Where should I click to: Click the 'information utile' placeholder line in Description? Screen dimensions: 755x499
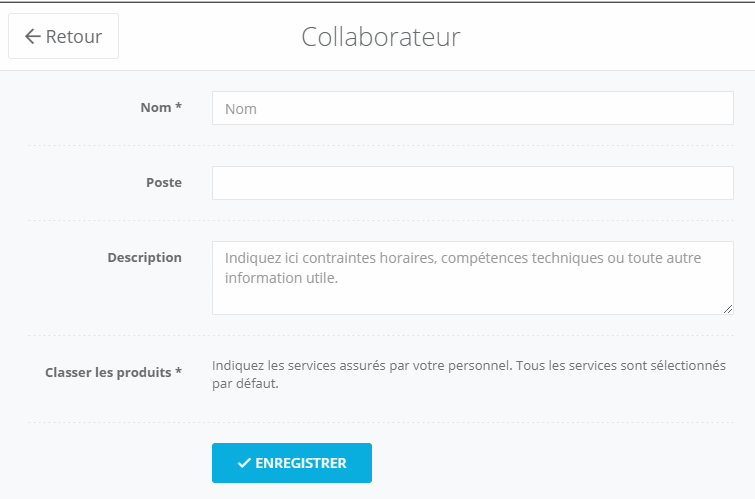coord(282,278)
